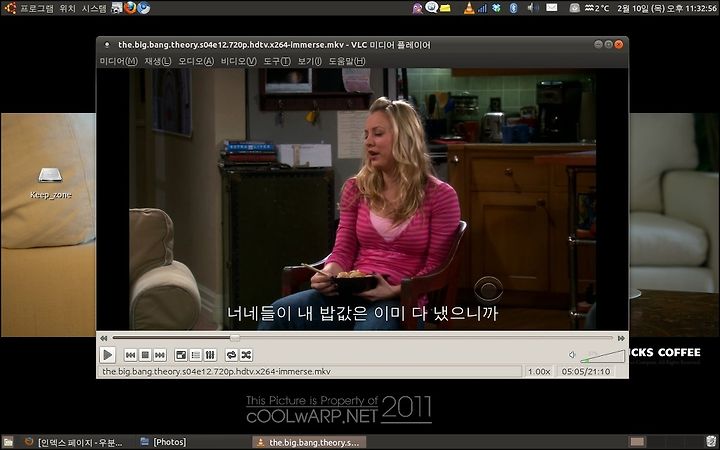Show the VLC playlist
This screenshot has height=450, width=720.
[x=196, y=355]
